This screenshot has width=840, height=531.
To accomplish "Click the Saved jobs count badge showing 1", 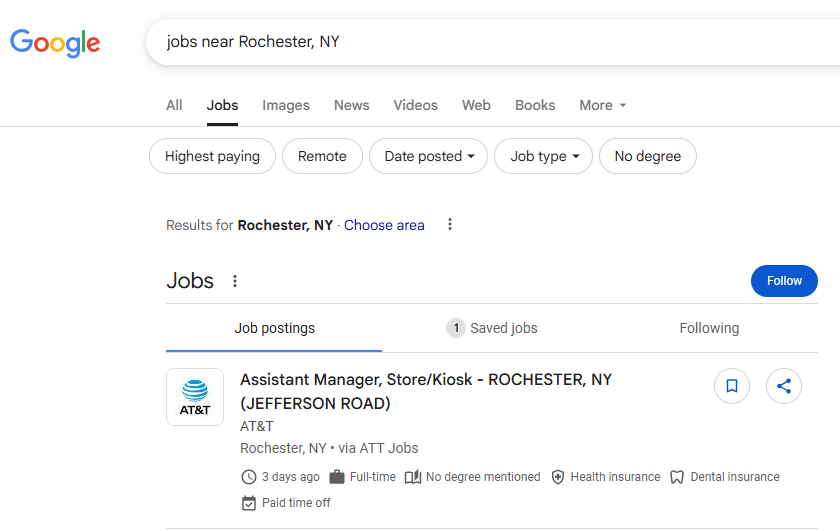I will [x=456, y=328].
